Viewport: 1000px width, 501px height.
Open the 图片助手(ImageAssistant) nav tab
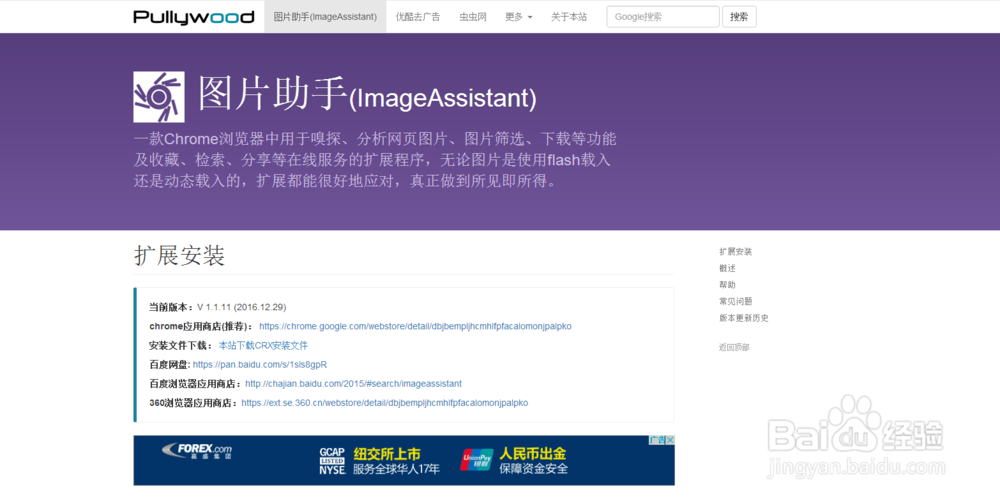pos(325,17)
